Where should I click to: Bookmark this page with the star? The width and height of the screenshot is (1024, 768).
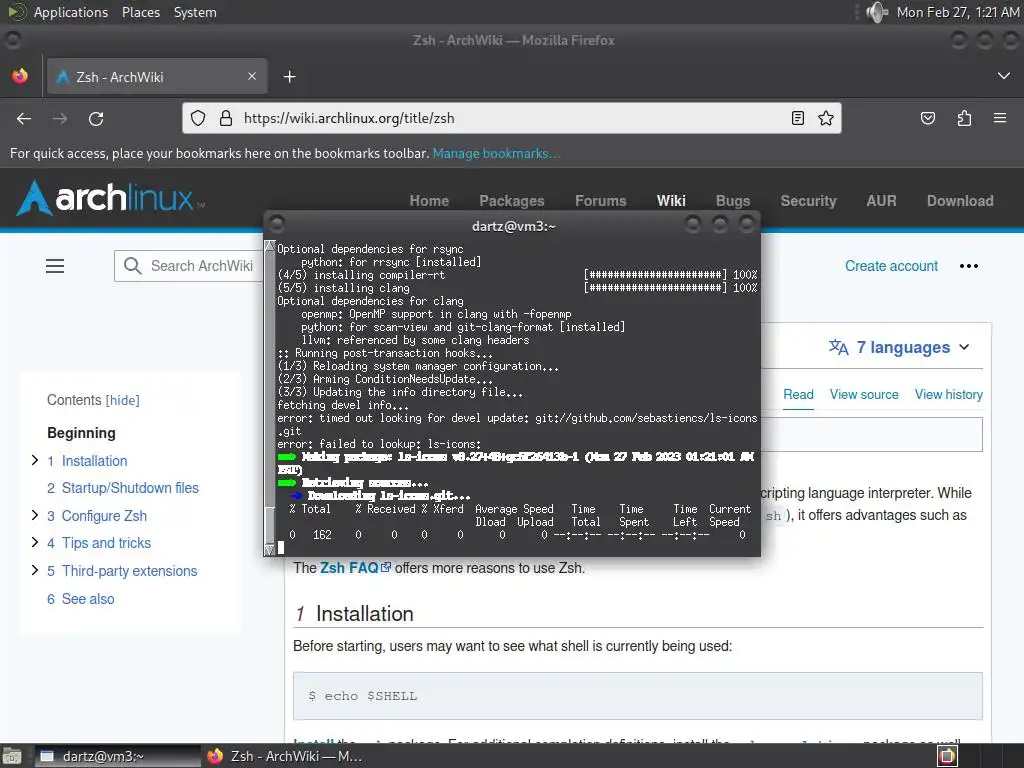(825, 118)
